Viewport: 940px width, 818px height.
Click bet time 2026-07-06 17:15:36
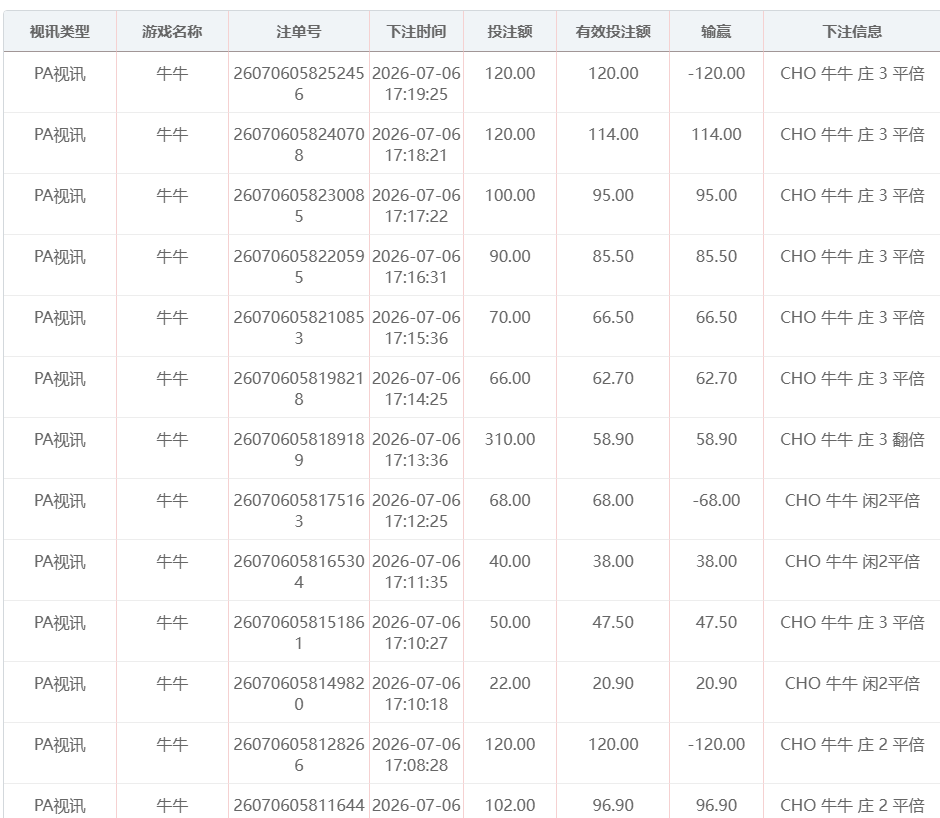416,327
